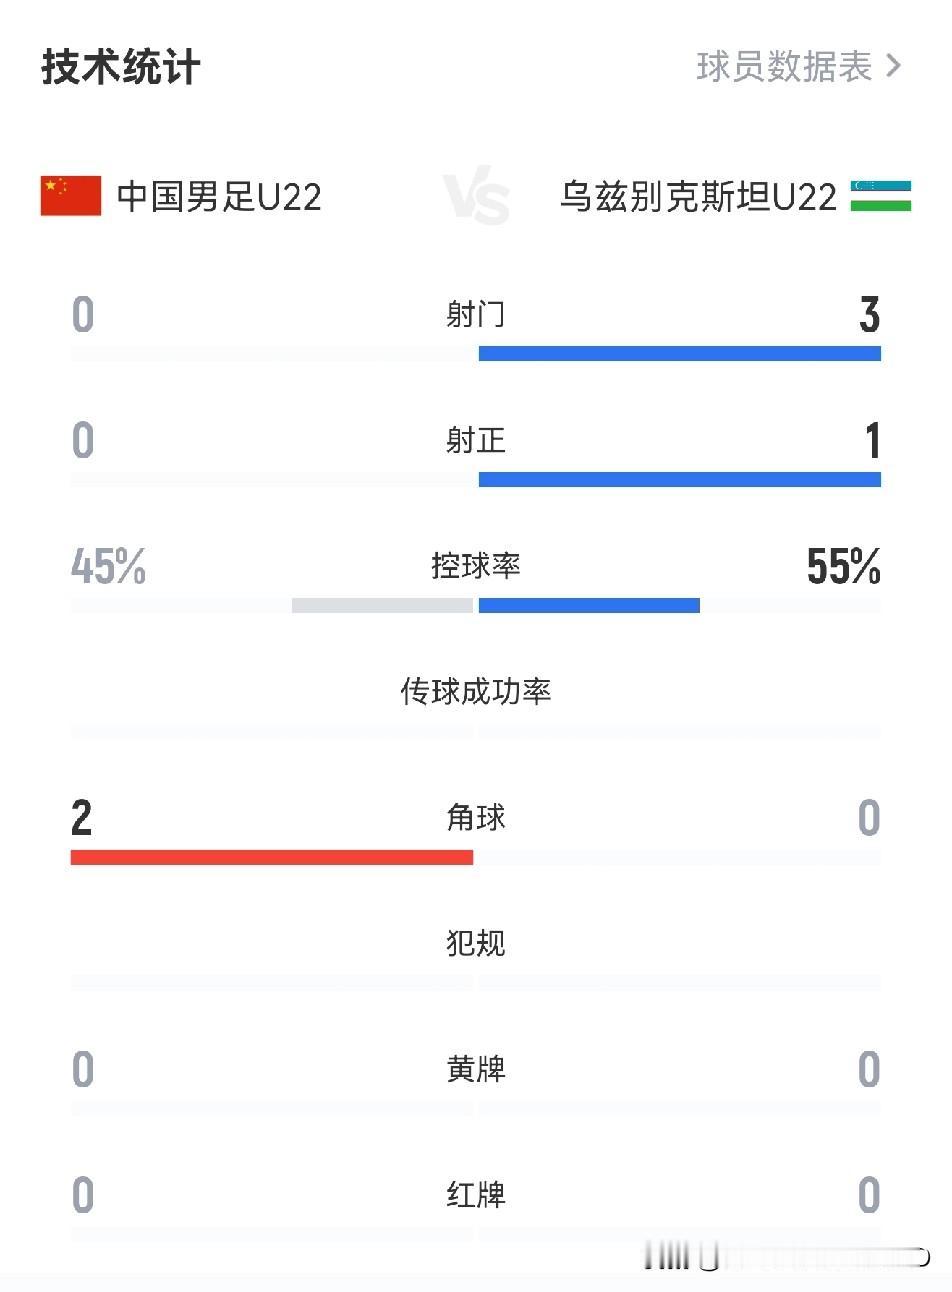Tap the 犯规 fouls label
Viewport: 952px width, 1292px height.
point(476,943)
